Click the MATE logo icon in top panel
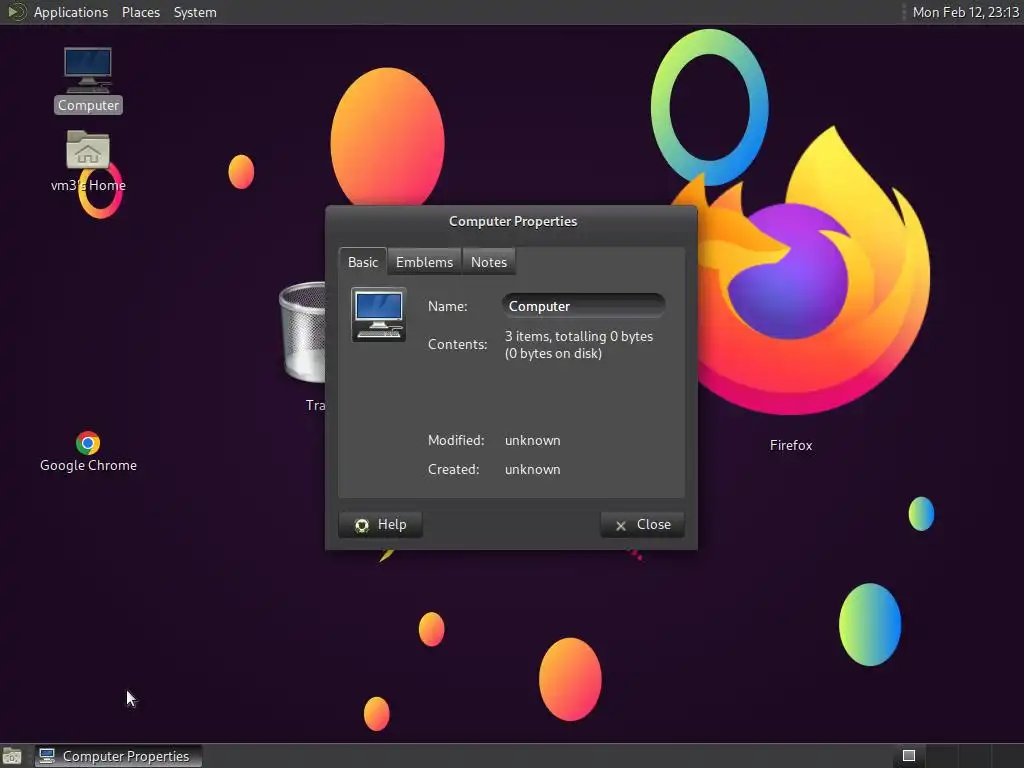This screenshot has width=1024, height=768. tap(16, 12)
